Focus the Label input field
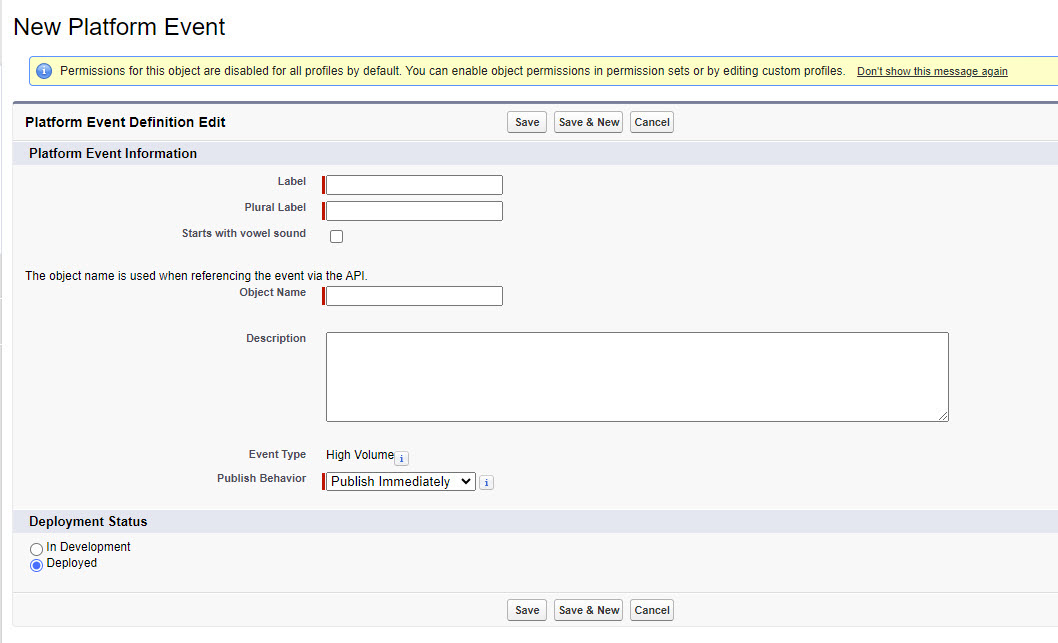This screenshot has width=1058, height=643. 414,185
